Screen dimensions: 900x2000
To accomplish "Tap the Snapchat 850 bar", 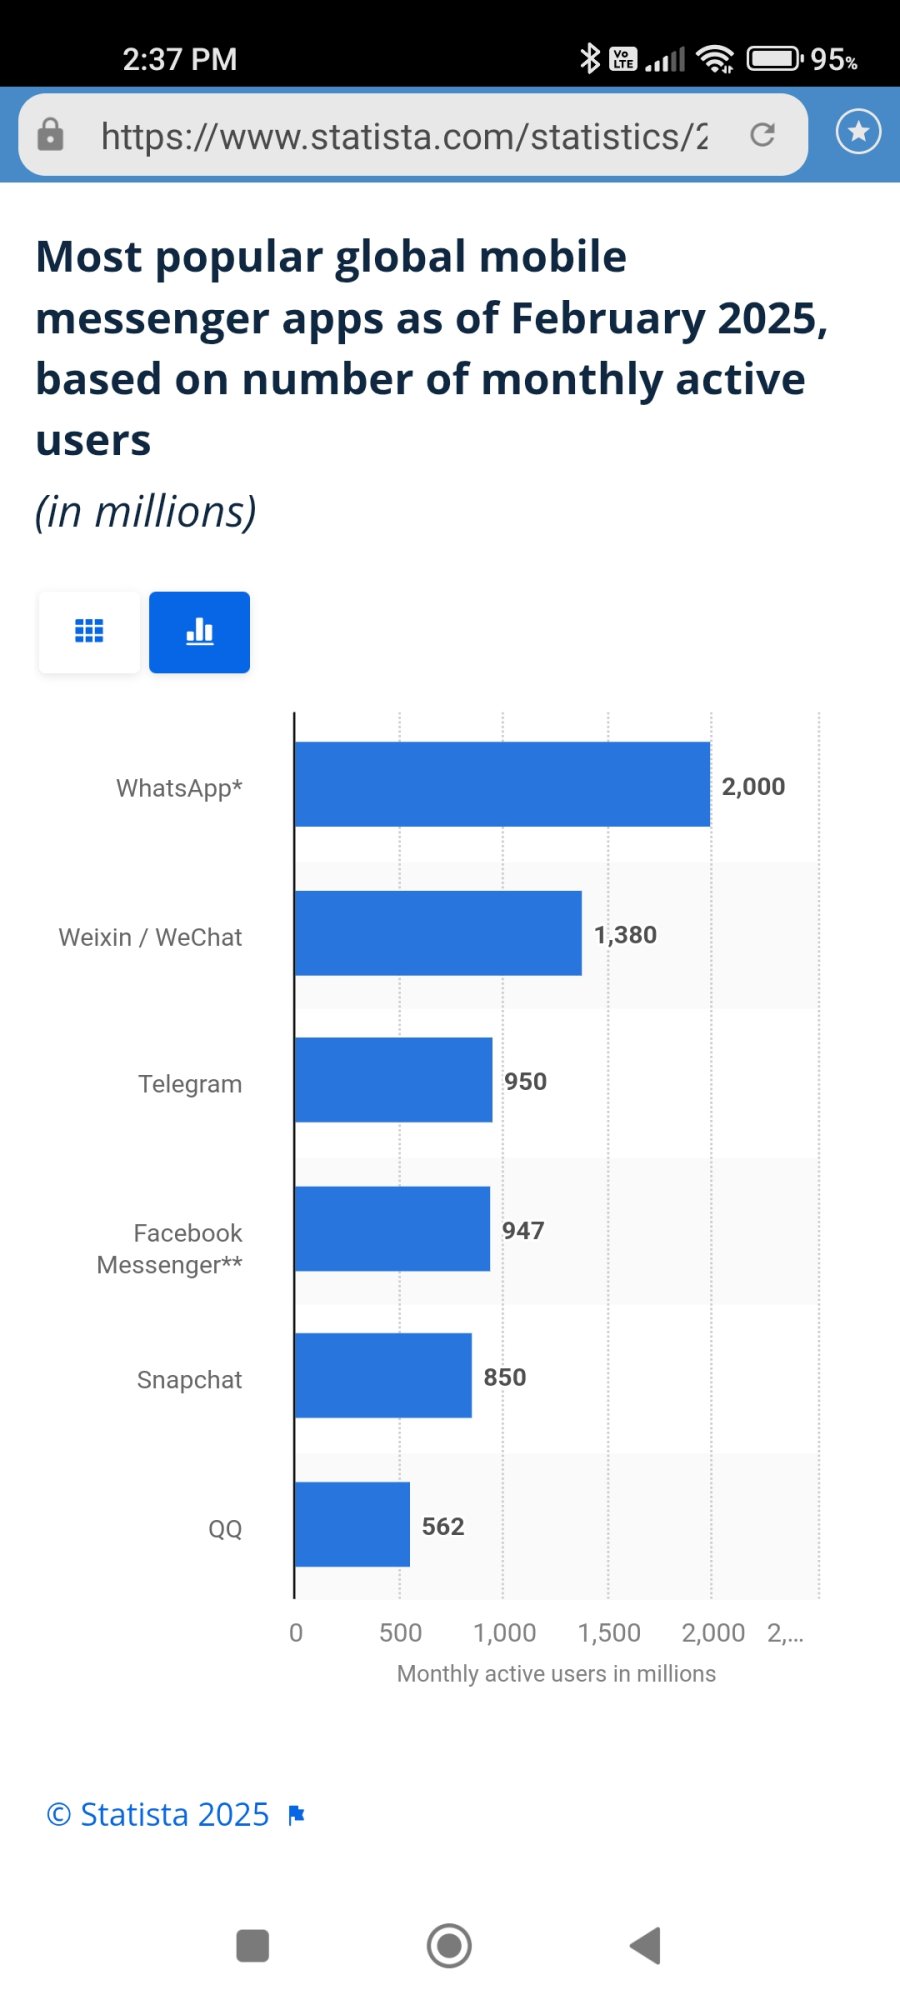I will pyautogui.click(x=383, y=1375).
